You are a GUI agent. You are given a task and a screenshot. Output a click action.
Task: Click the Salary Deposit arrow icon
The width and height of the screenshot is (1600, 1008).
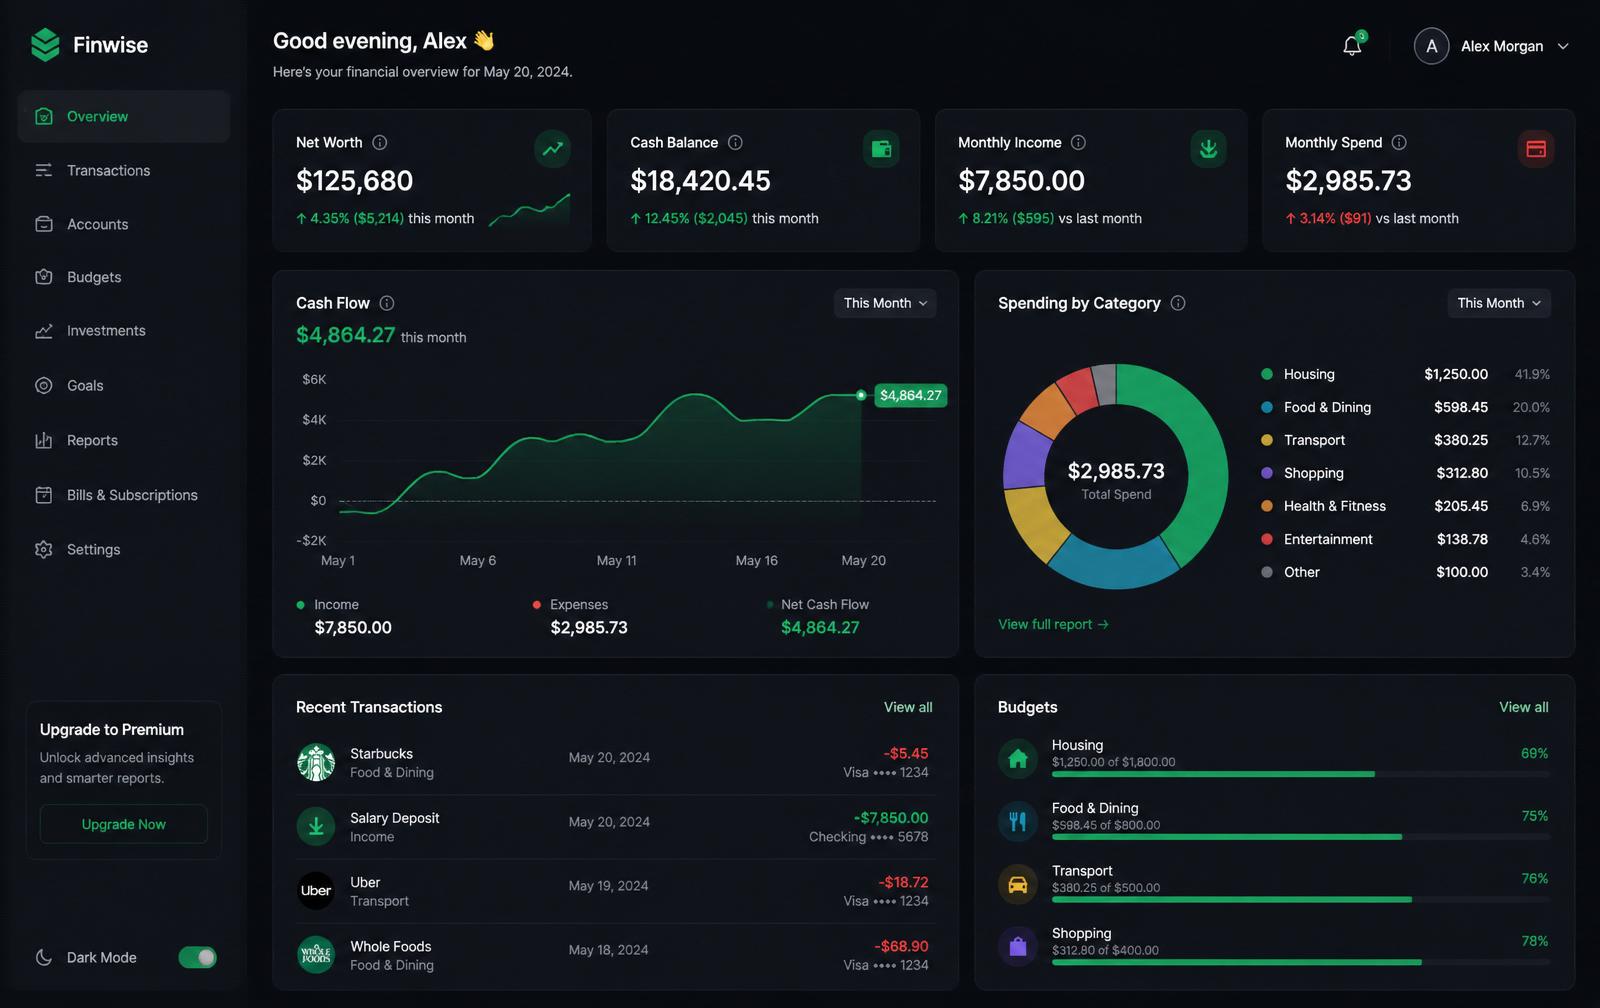(x=316, y=827)
